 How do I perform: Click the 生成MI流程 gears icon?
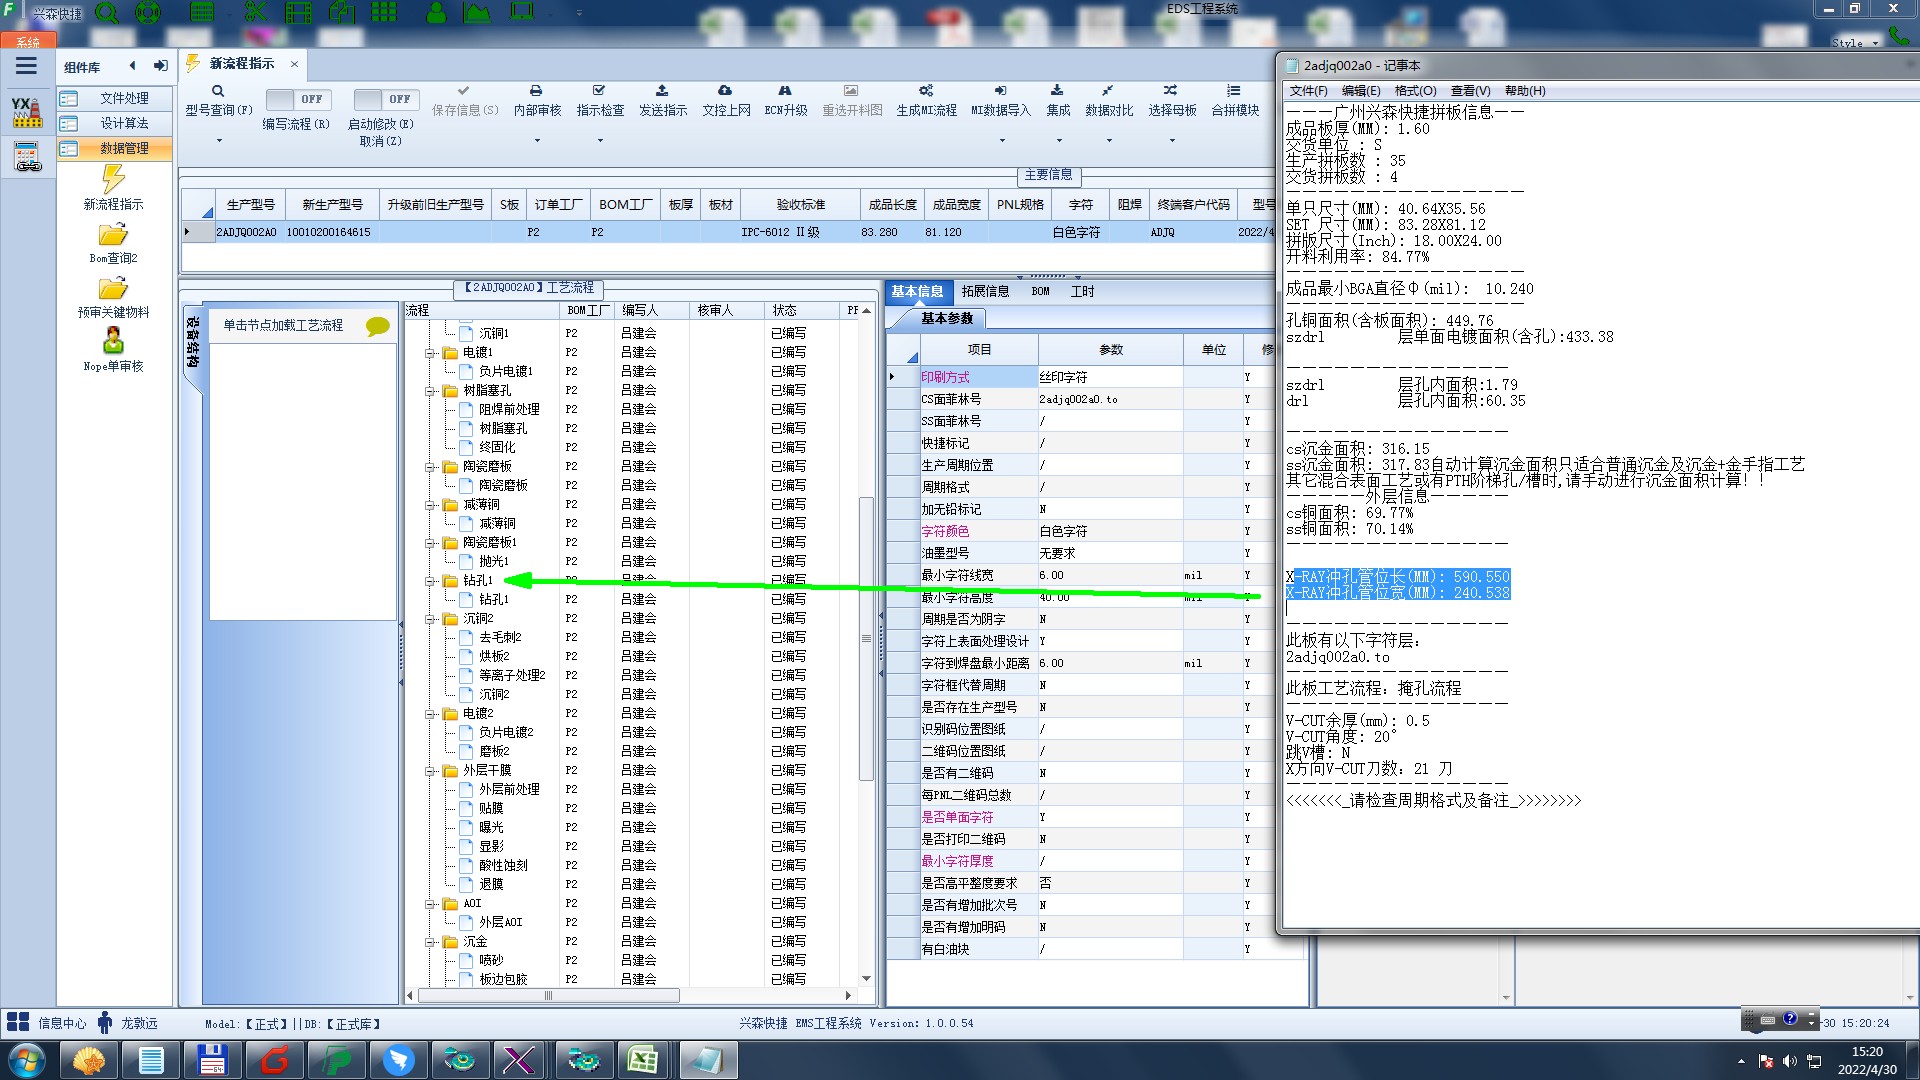point(926,91)
